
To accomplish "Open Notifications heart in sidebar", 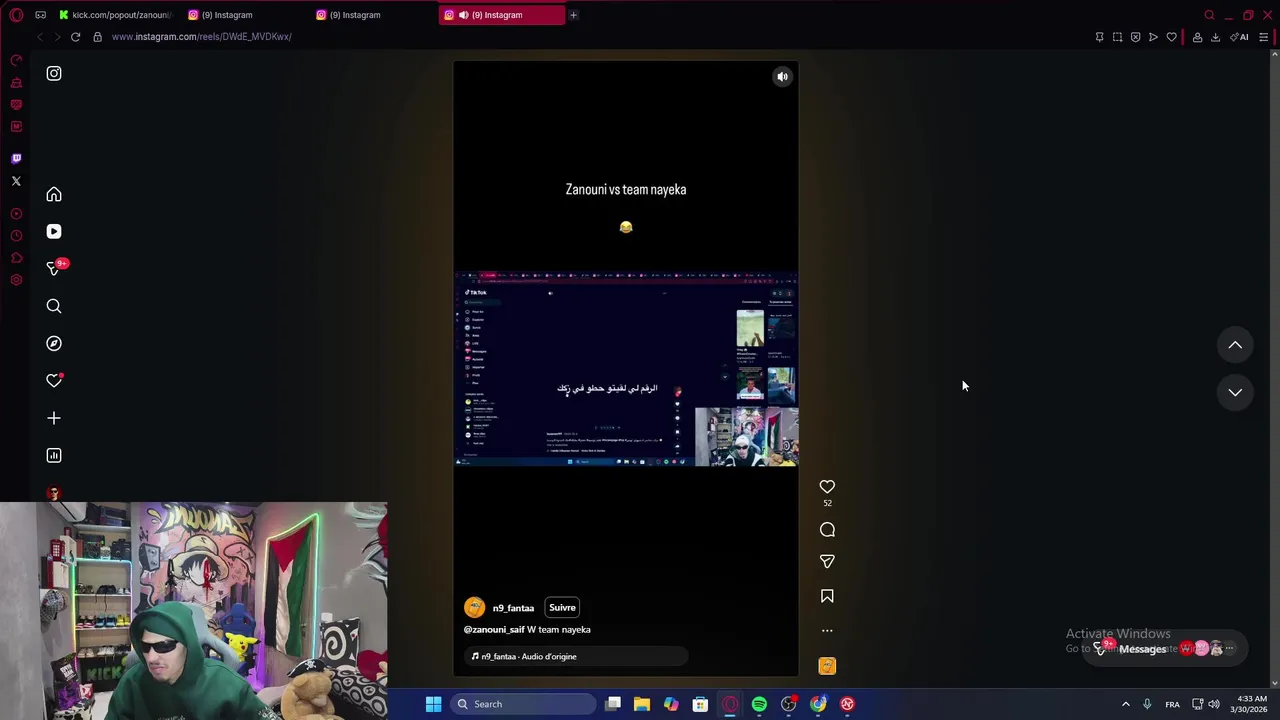I will coord(54,380).
